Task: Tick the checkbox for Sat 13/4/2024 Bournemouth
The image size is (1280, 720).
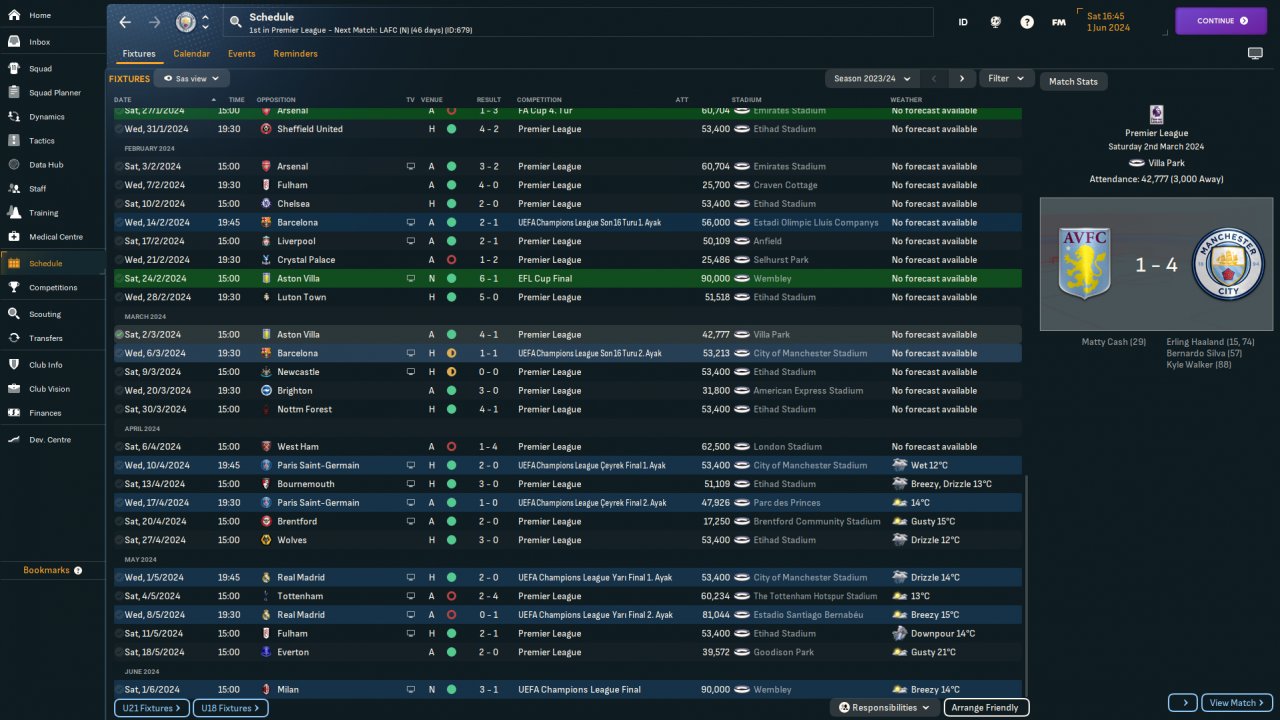Action: (119, 484)
